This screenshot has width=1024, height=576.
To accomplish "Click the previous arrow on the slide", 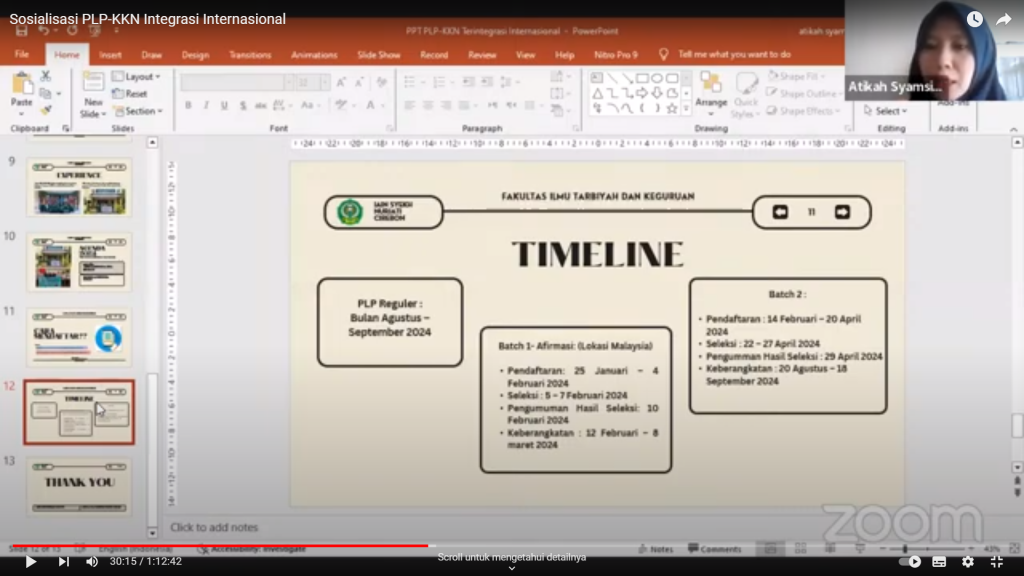I will [x=780, y=212].
